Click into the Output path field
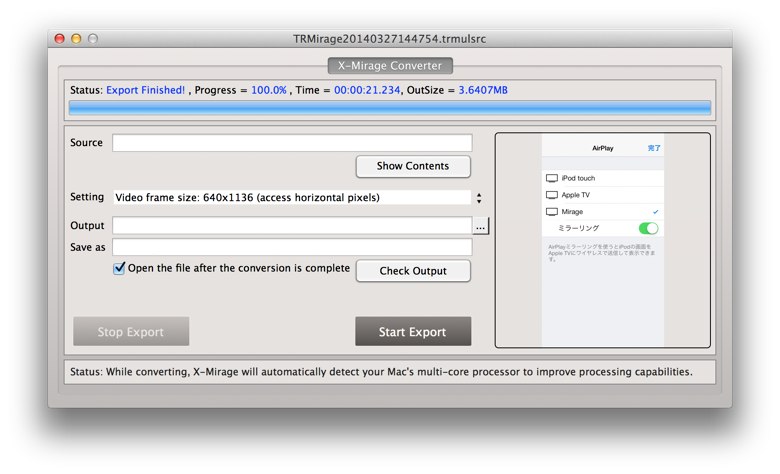The image size is (780, 474). (x=292, y=226)
